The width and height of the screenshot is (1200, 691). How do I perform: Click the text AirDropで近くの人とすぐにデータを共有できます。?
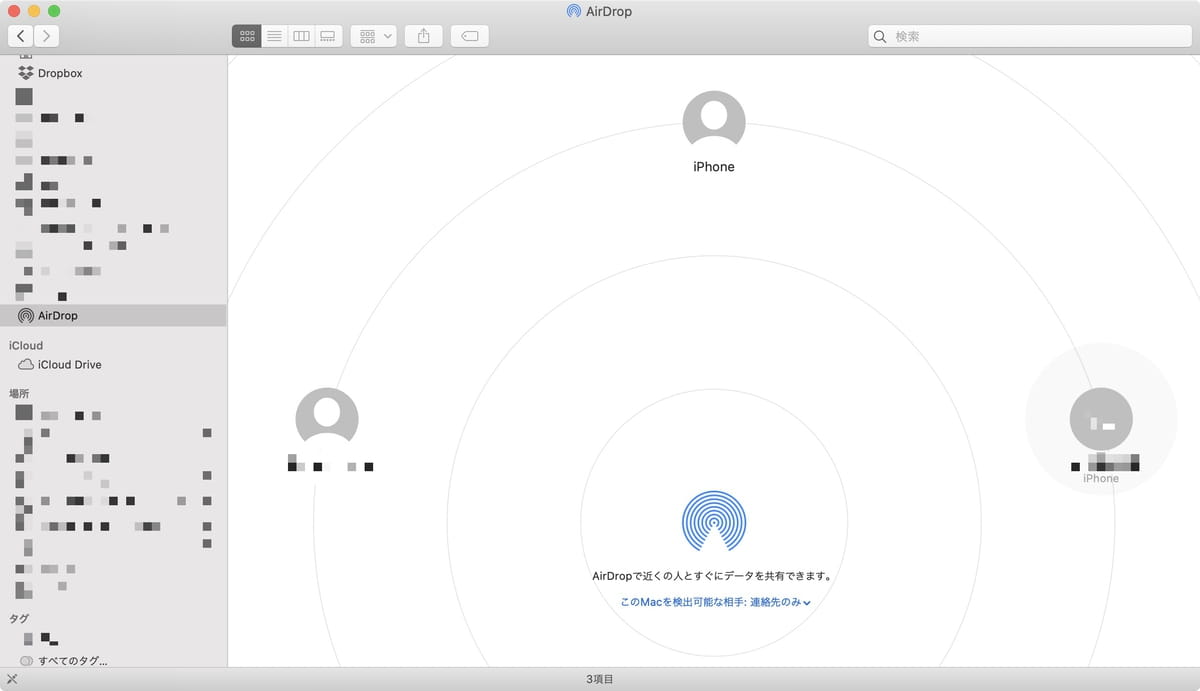714,576
